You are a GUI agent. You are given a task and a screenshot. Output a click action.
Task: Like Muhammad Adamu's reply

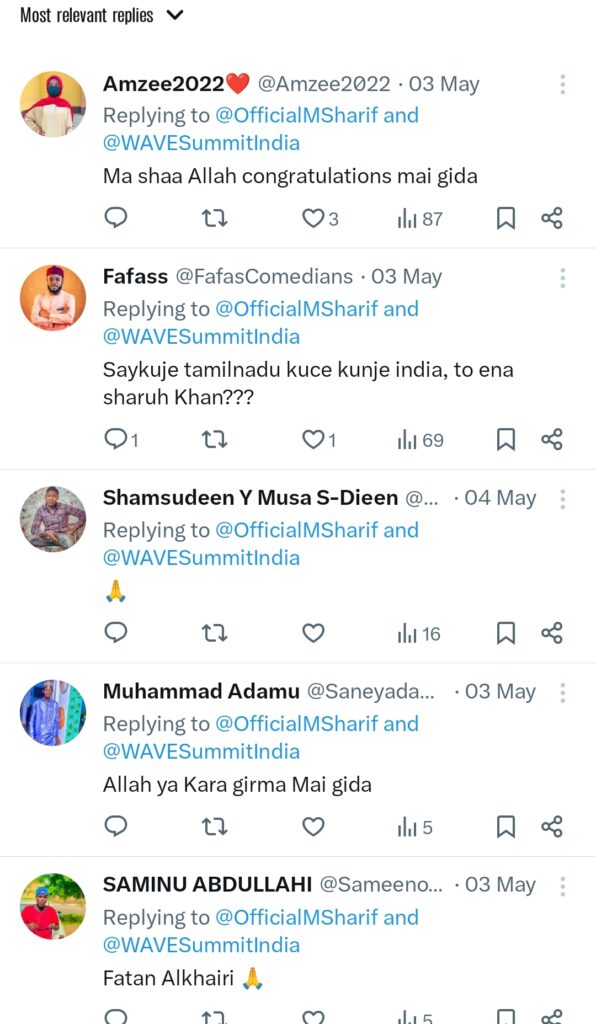click(312, 827)
